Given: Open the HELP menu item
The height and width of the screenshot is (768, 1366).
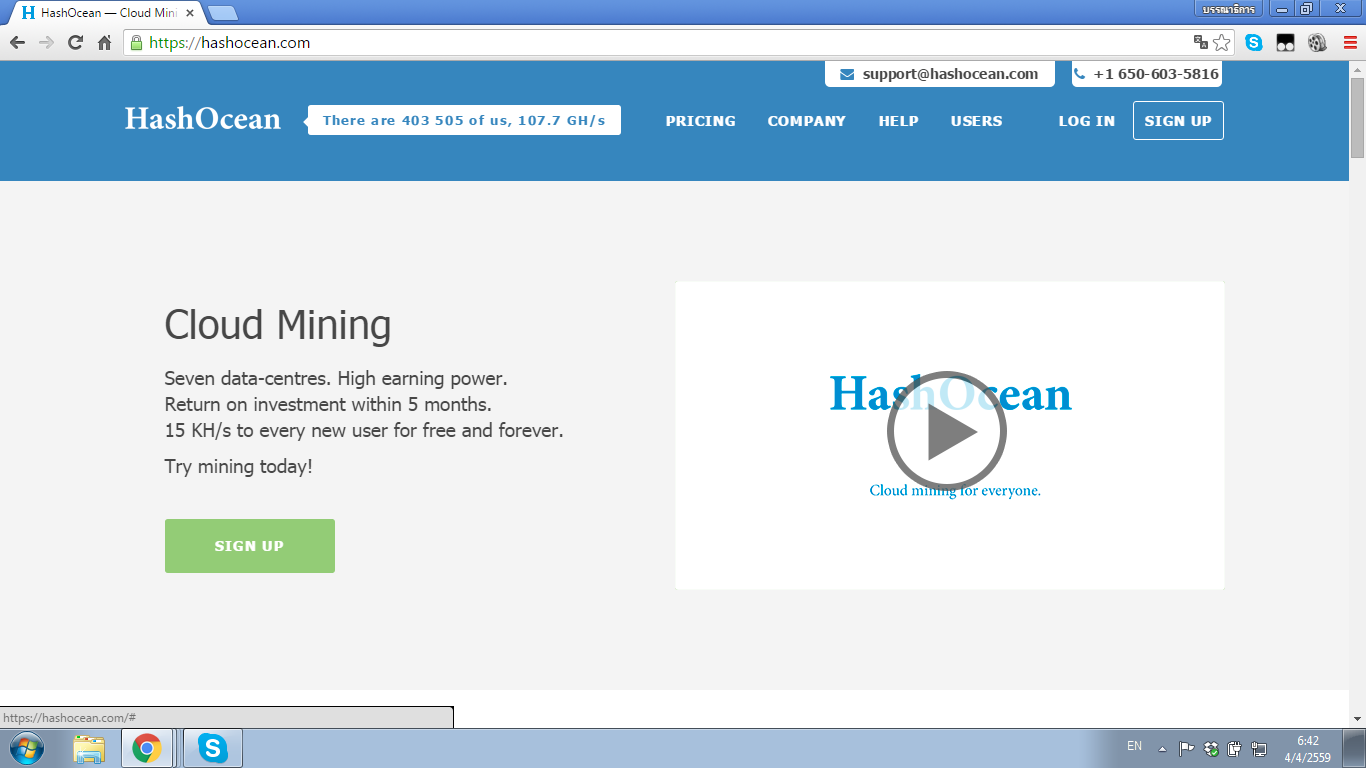Looking at the screenshot, I should [898, 121].
